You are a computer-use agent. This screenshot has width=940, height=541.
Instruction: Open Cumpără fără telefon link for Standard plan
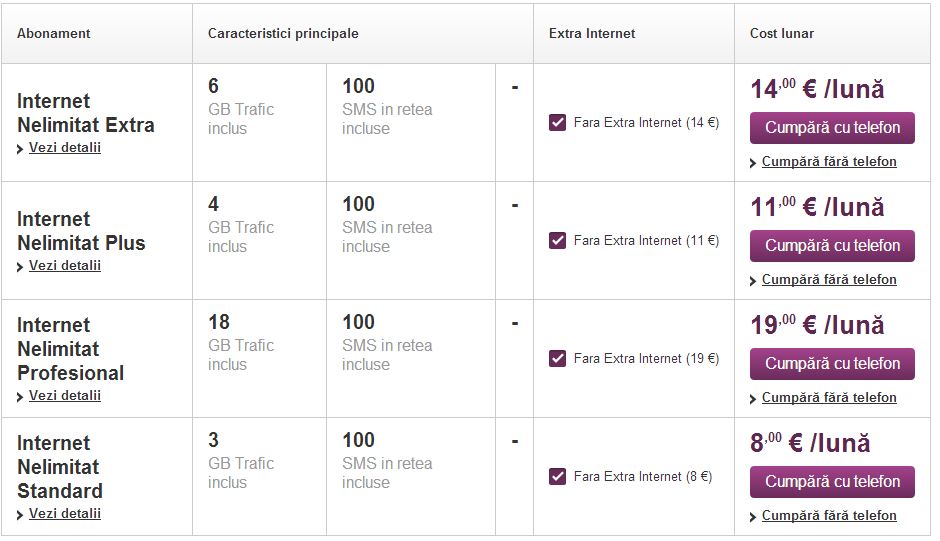click(829, 516)
